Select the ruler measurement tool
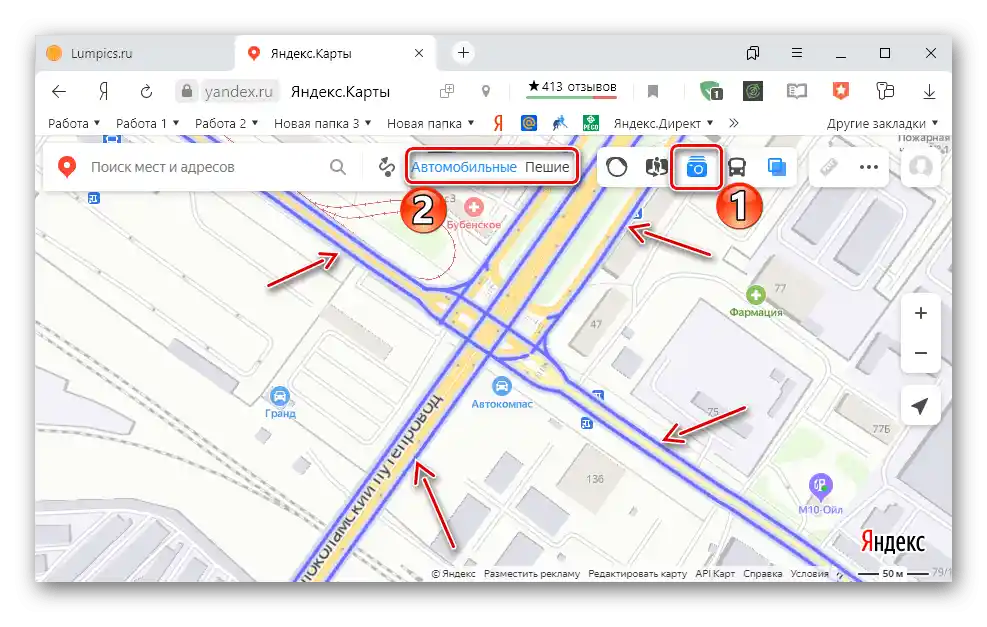Screen dimensions: 987x627 point(829,167)
